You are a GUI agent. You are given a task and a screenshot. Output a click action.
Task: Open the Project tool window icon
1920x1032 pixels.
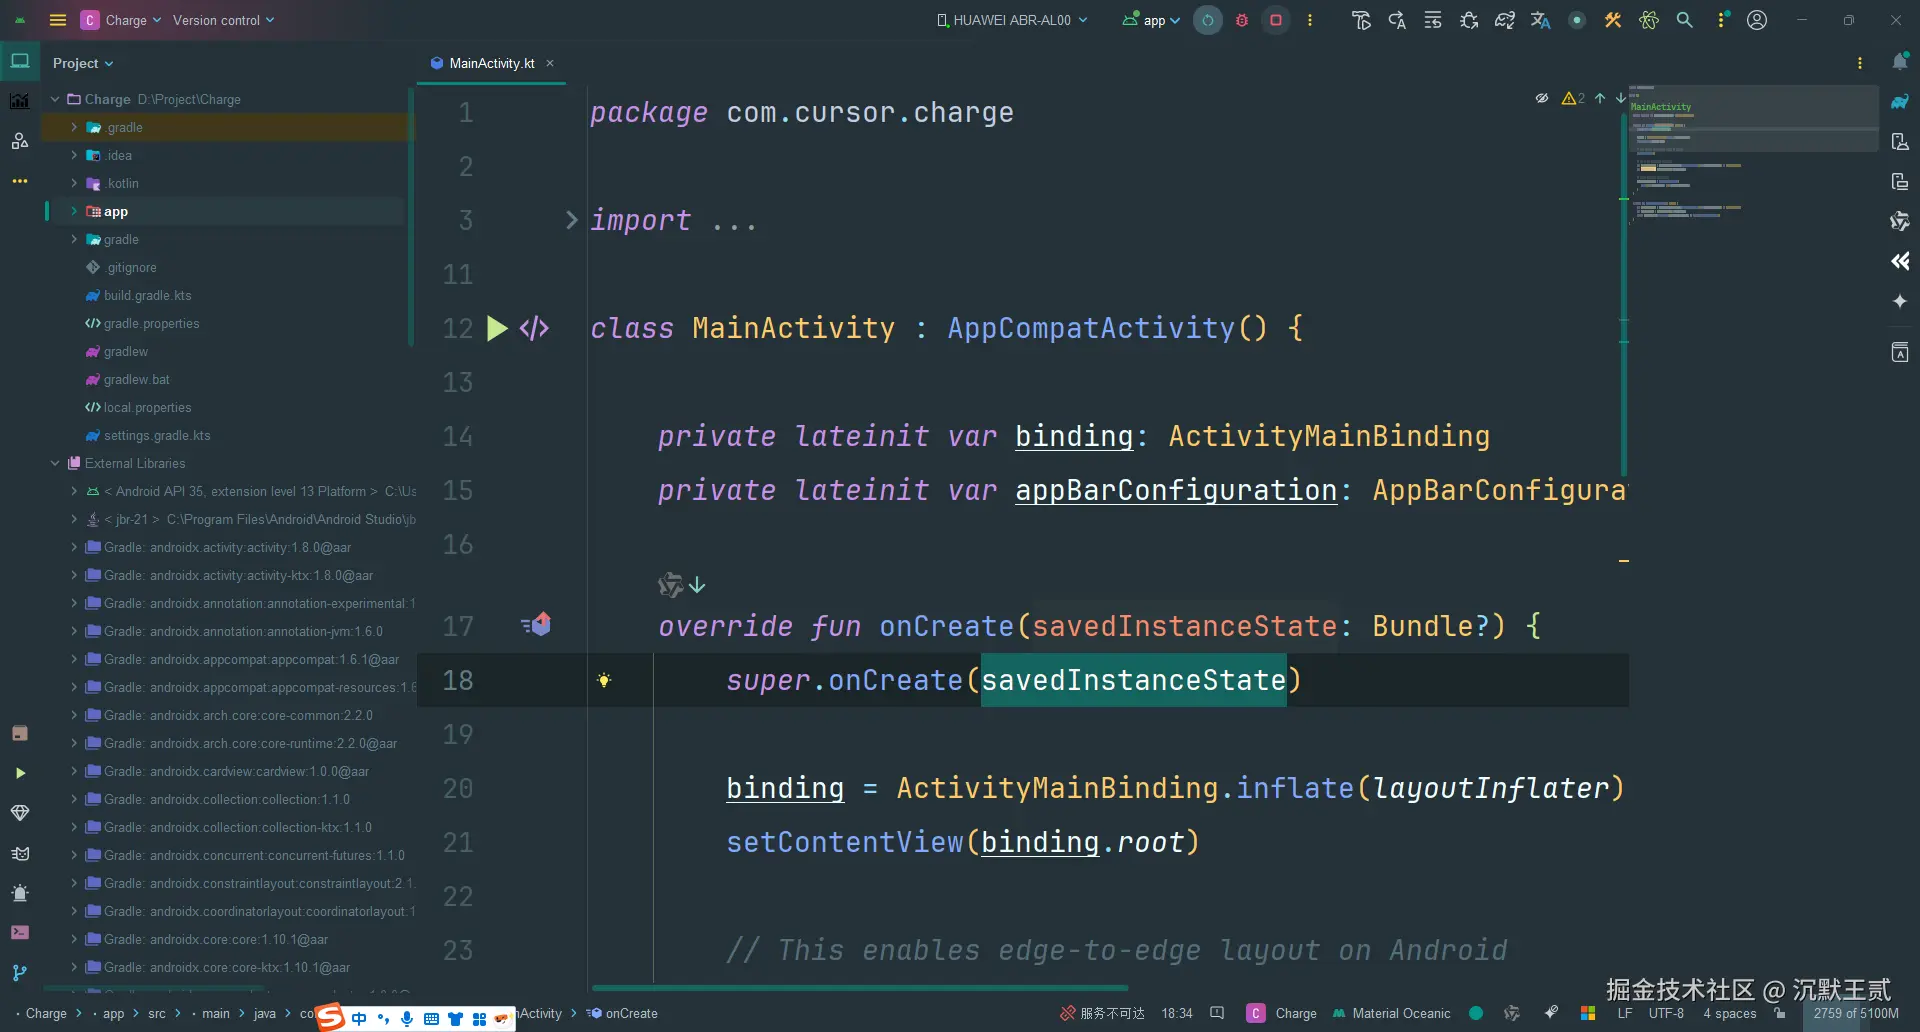(20, 61)
